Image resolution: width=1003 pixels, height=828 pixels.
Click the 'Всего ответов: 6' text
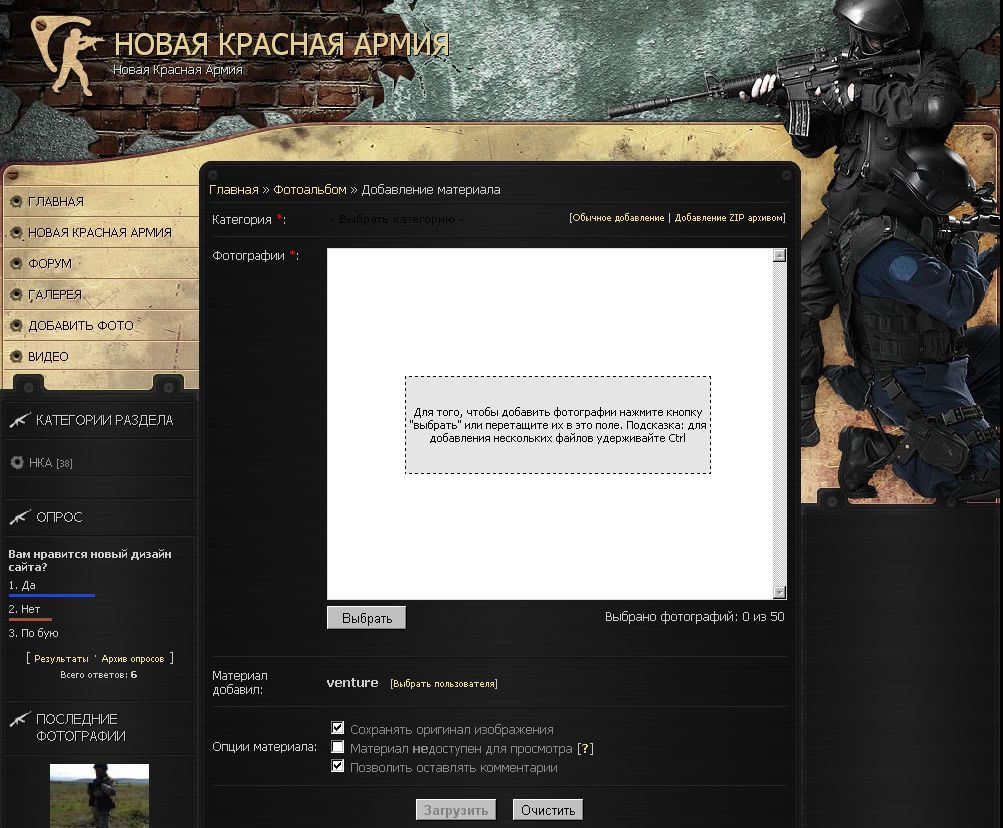99,674
